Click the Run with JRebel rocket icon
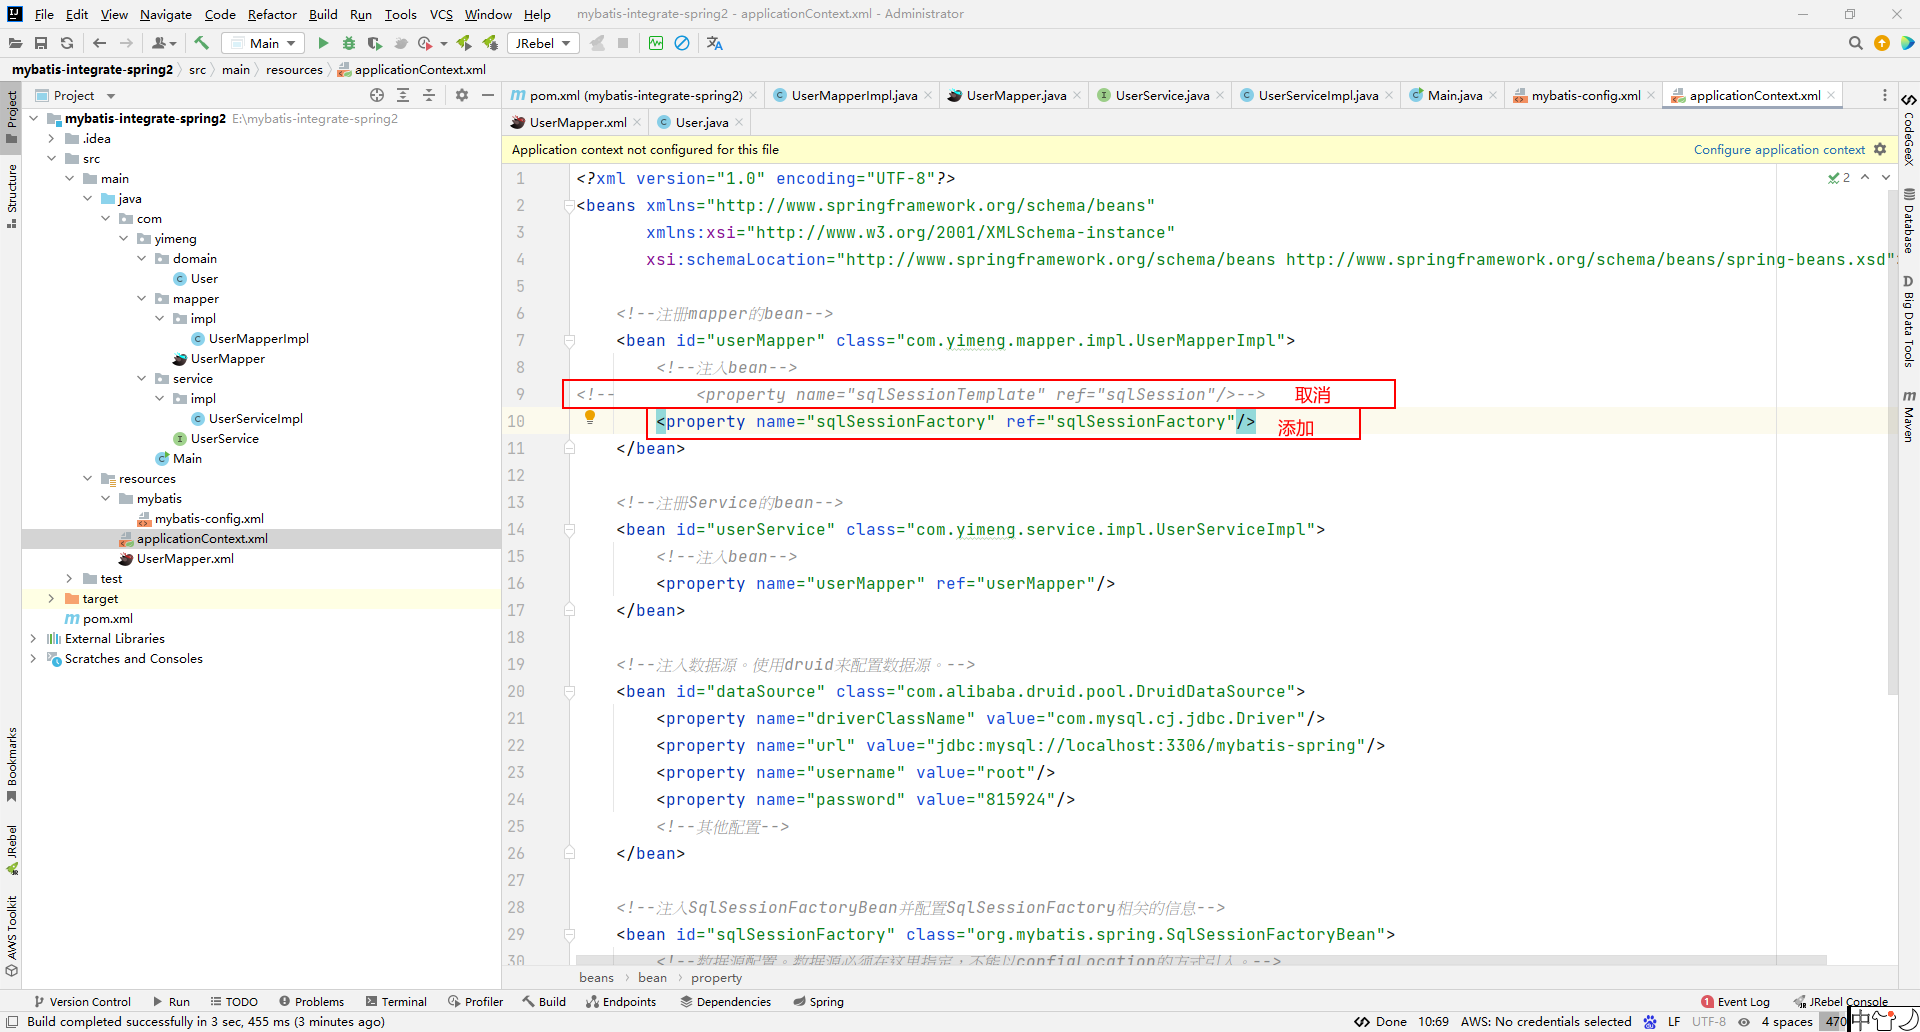 (x=464, y=43)
